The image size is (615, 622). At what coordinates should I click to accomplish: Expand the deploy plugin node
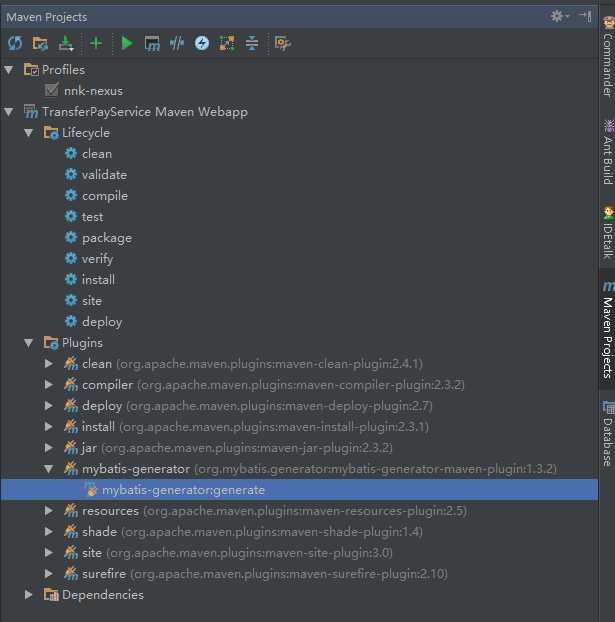tap(48, 406)
